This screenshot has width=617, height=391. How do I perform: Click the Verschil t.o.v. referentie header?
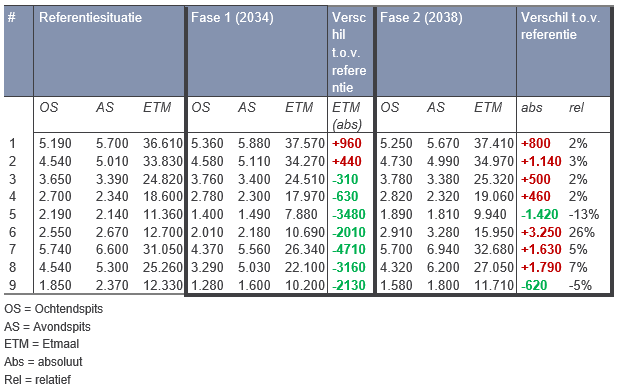click(560, 26)
